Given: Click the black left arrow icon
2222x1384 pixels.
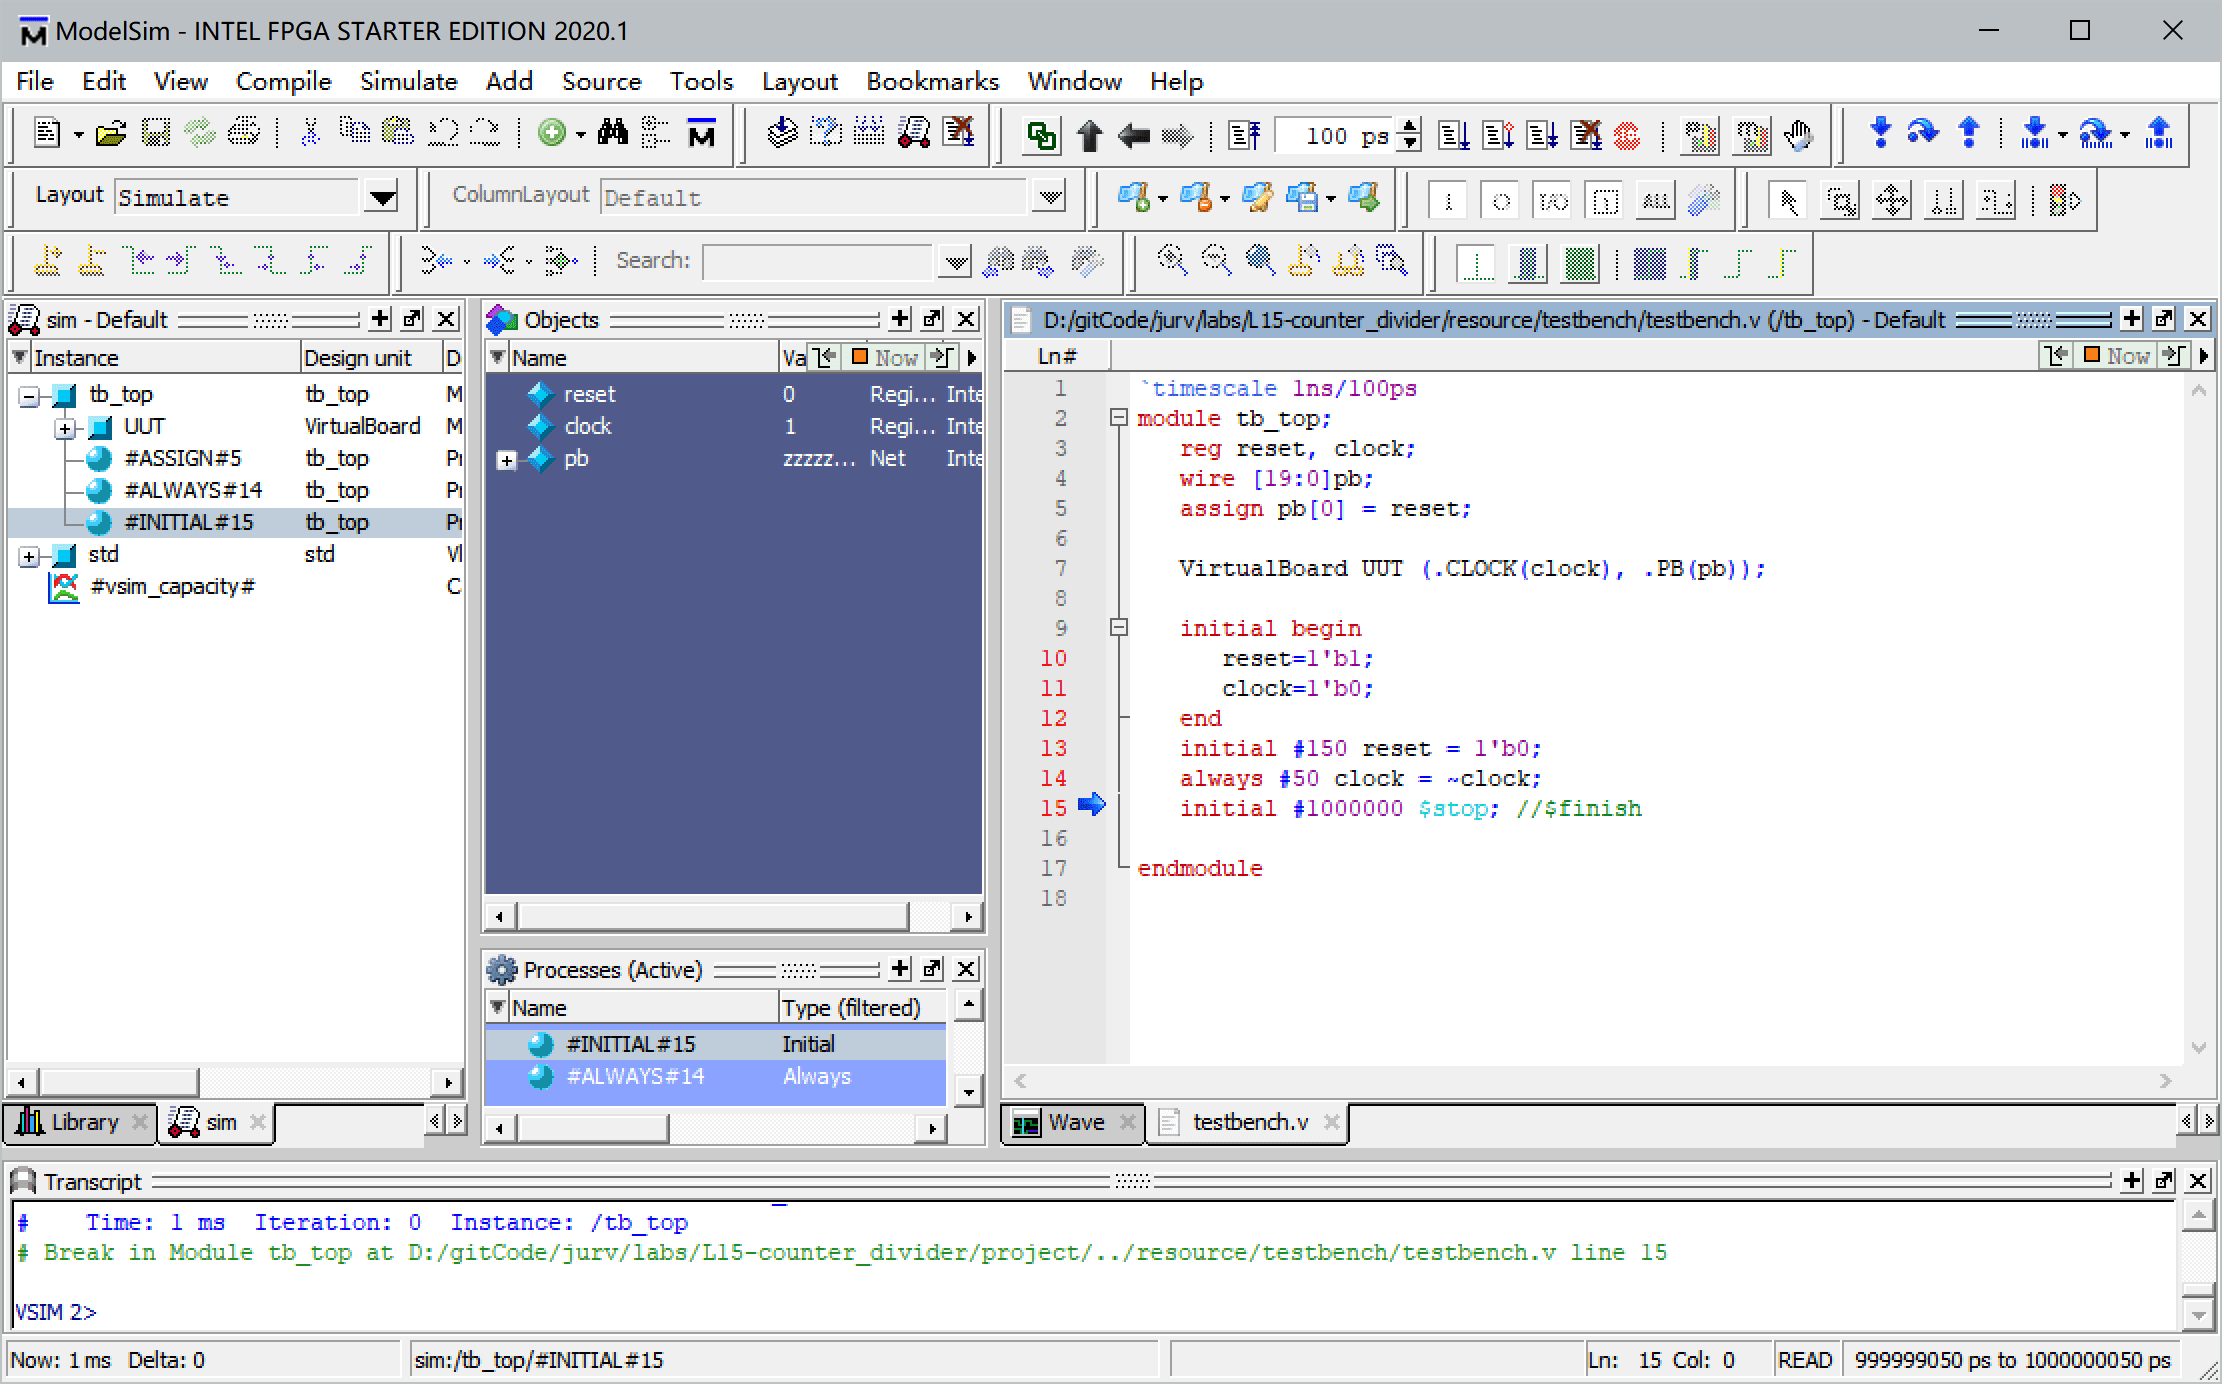Looking at the screenshot, I should [x=1133, y=135].
